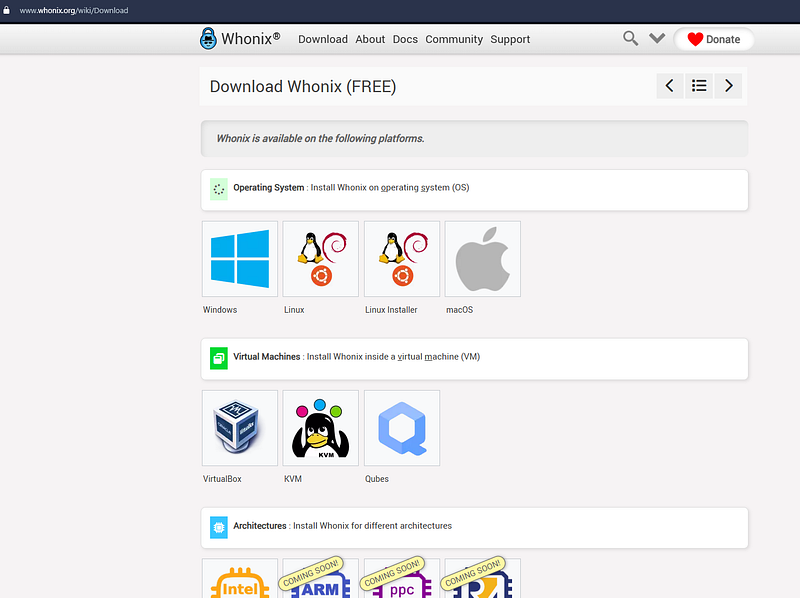Open the search magnifier icon
800x598 pixels.
(x=630, y=38)
